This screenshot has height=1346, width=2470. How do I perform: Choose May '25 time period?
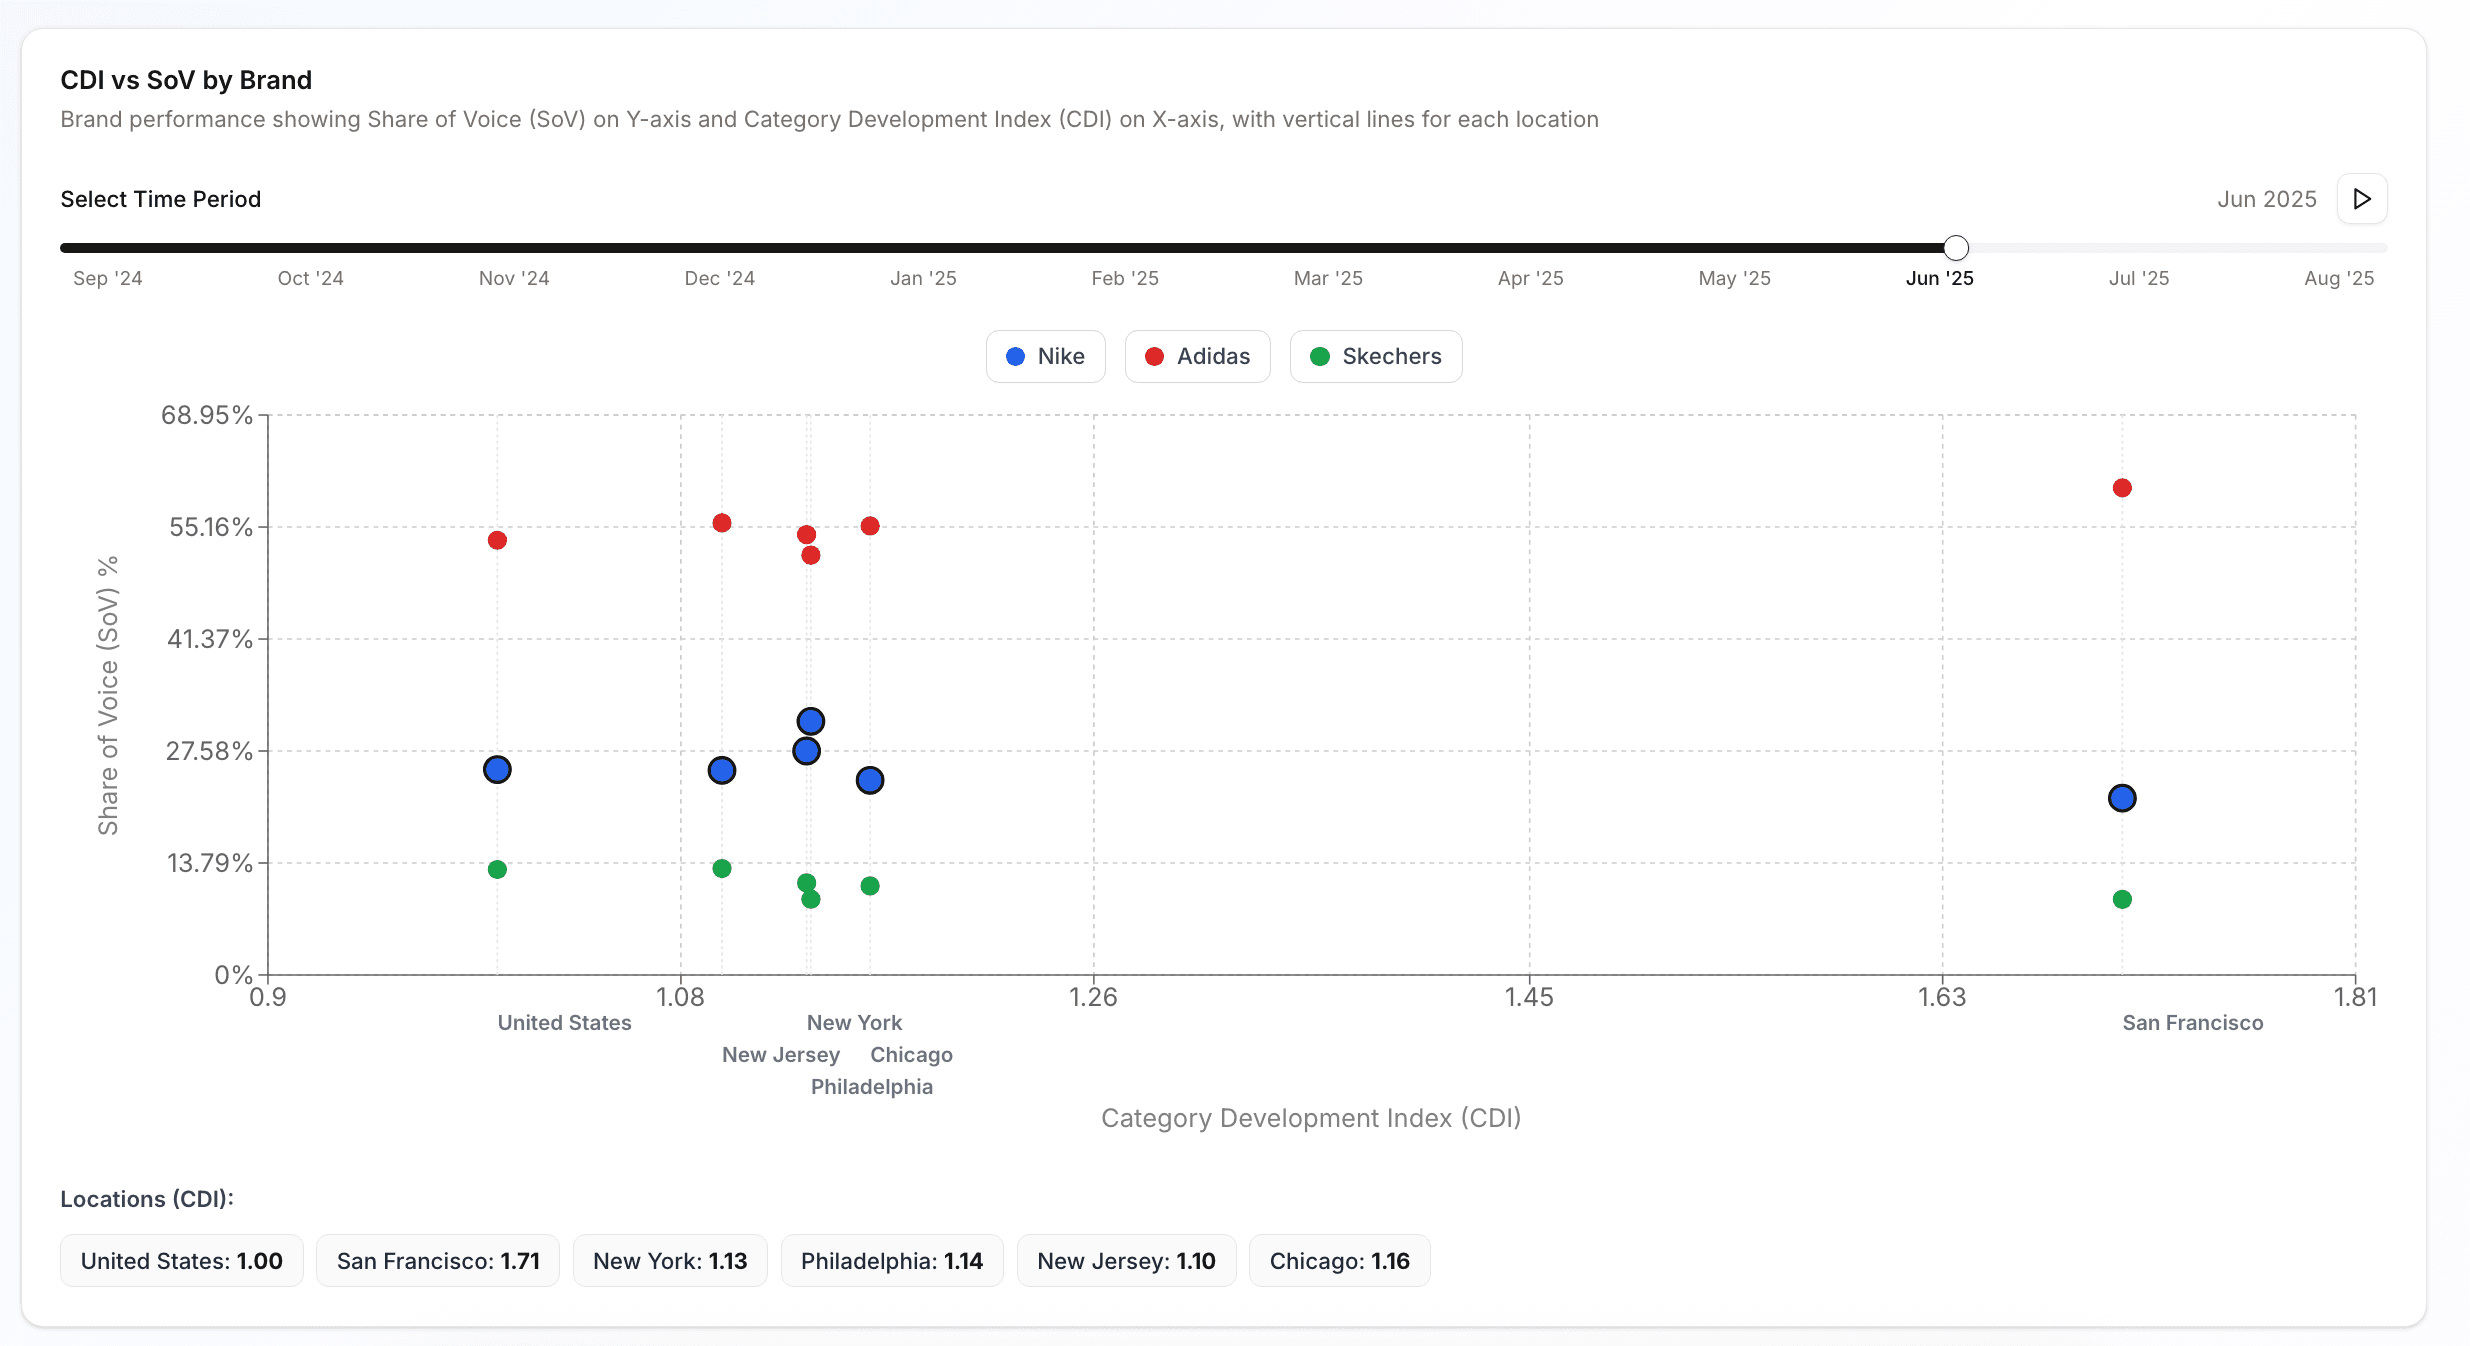click(1735, 278)
